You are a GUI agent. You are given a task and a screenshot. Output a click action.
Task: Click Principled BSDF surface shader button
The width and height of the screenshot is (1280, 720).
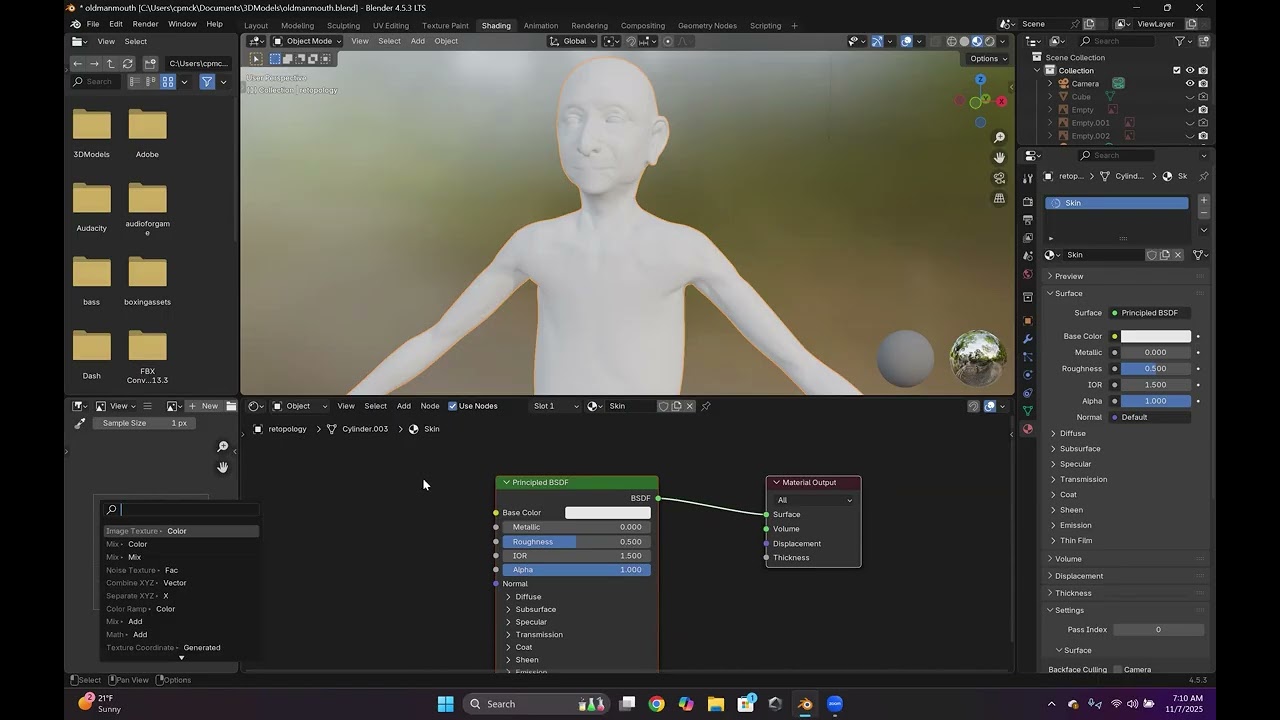(1150, 313)
